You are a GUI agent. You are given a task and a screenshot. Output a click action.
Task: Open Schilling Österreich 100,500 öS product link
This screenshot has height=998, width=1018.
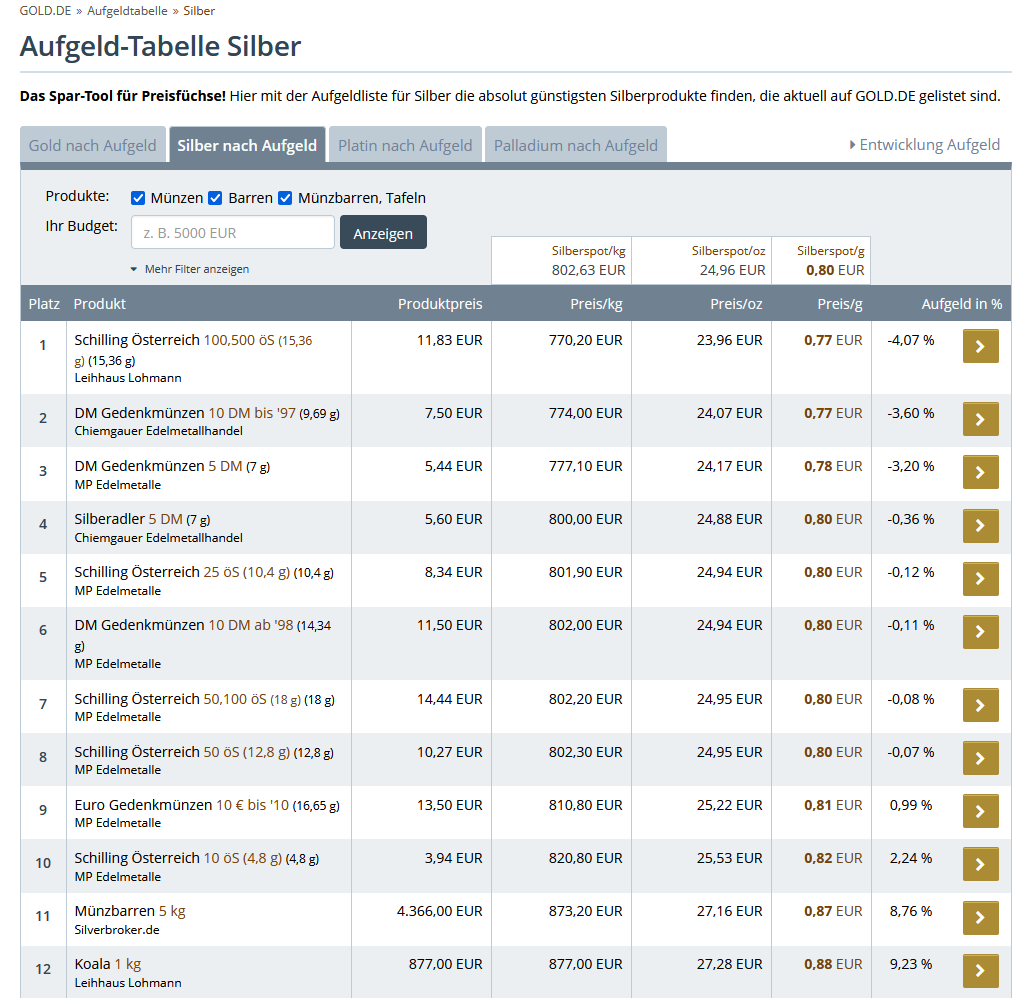pyautogui.click(x=193, y=349)
